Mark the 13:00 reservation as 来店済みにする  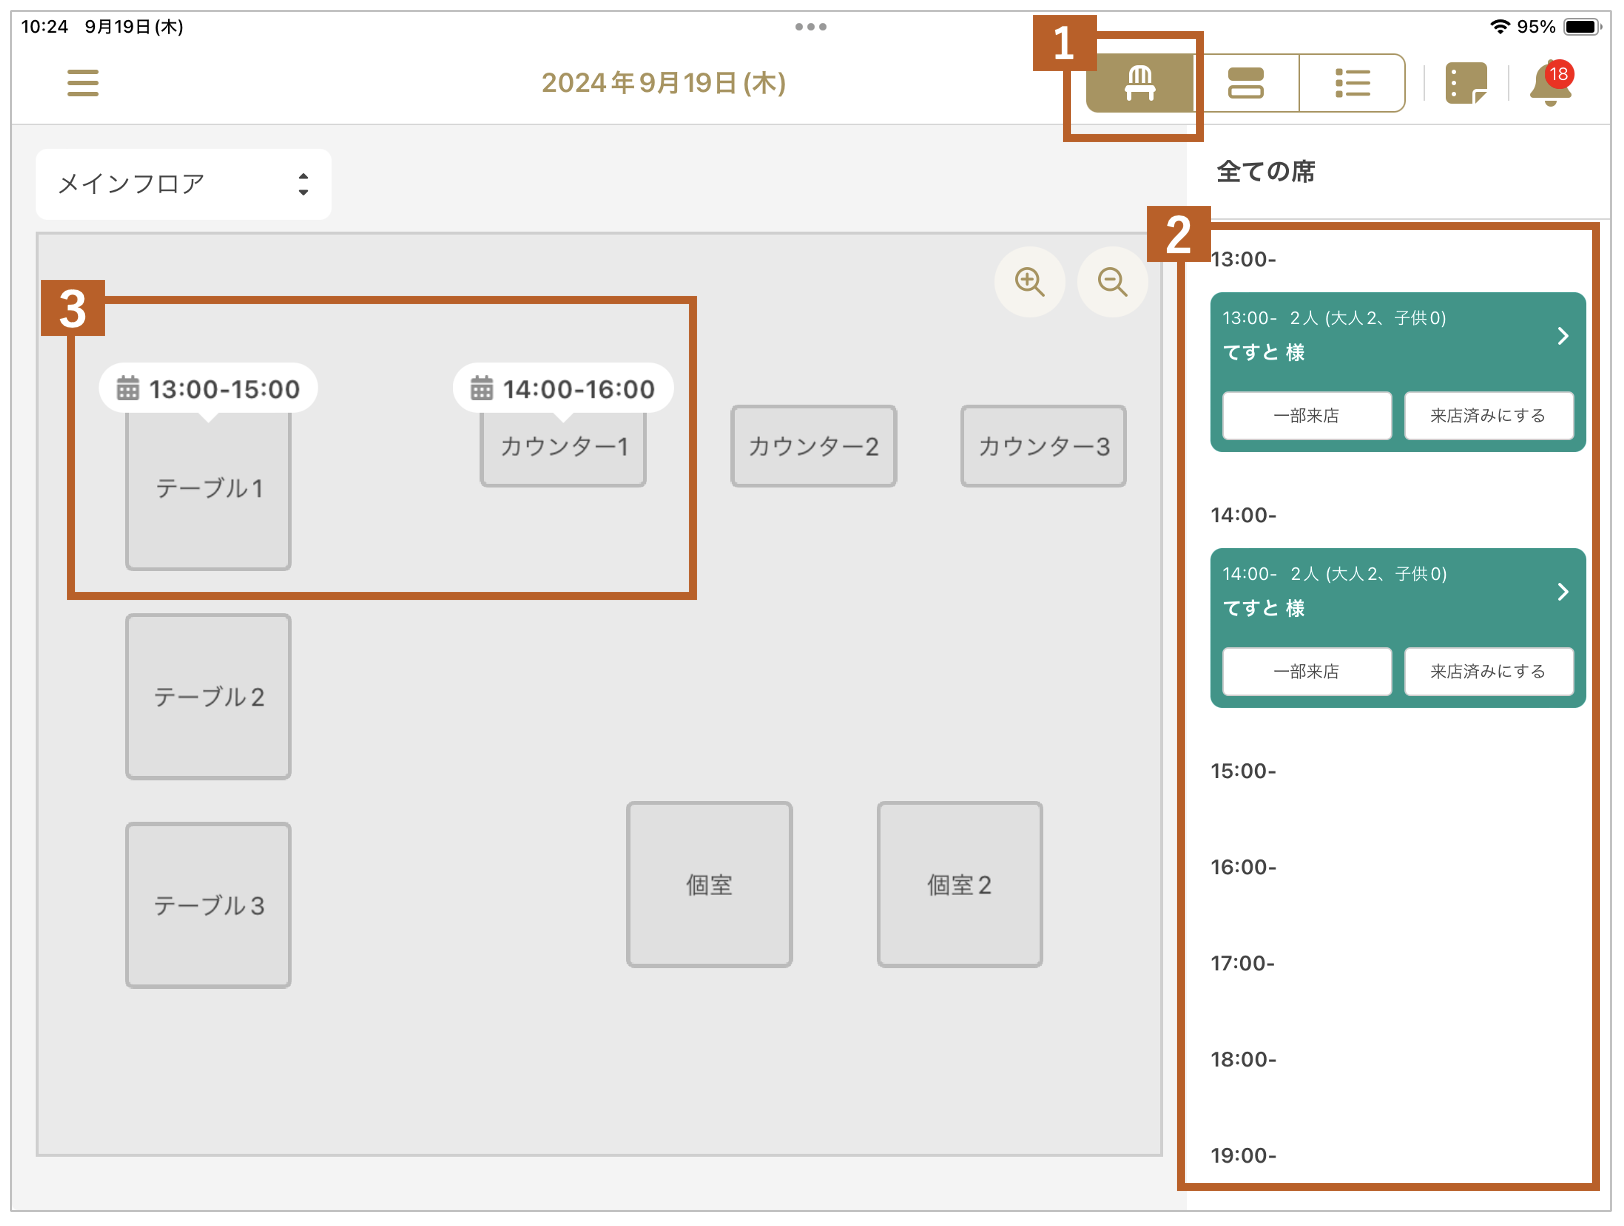(x=1488, y=416)
